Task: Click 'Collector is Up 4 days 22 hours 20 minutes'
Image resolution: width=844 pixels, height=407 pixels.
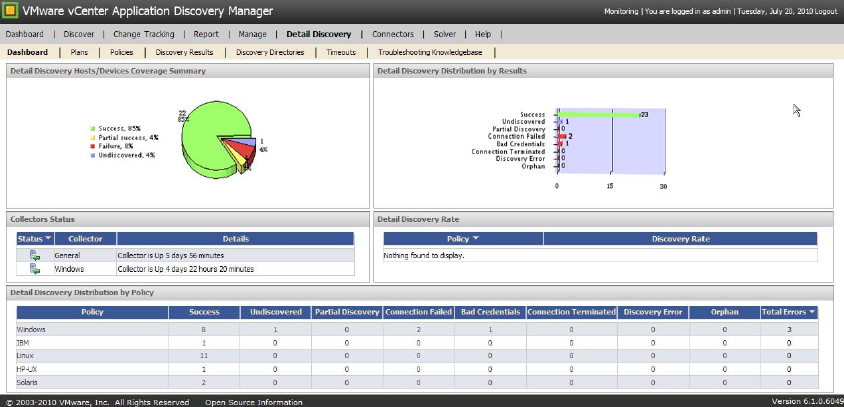Action: (x=186, y=269)
